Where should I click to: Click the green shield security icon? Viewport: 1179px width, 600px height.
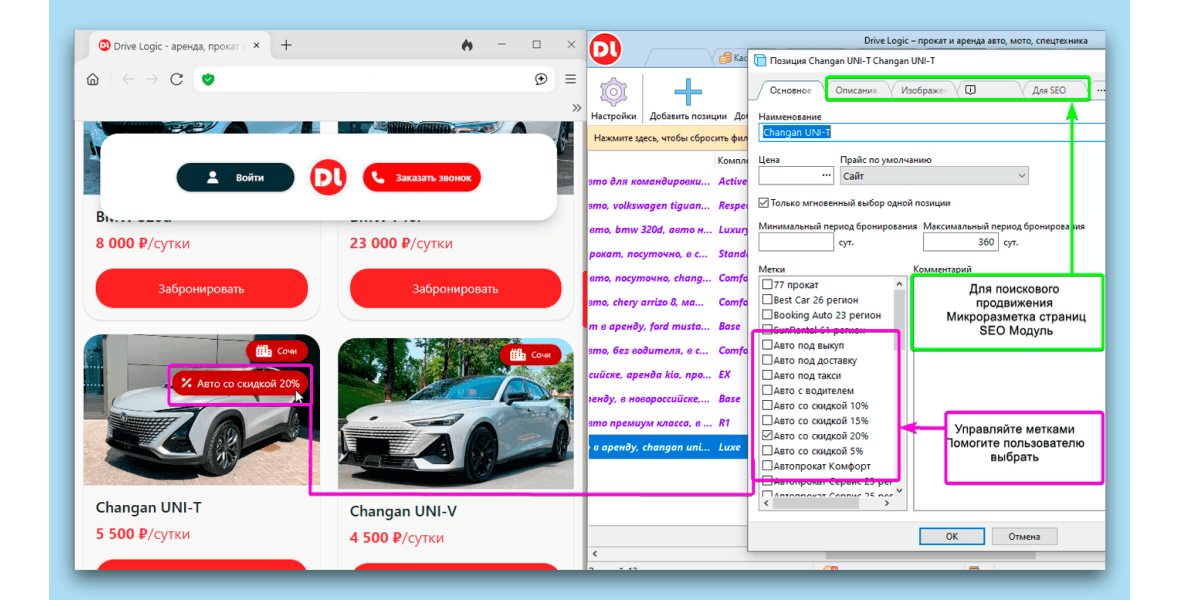click(x=208, y=79)
